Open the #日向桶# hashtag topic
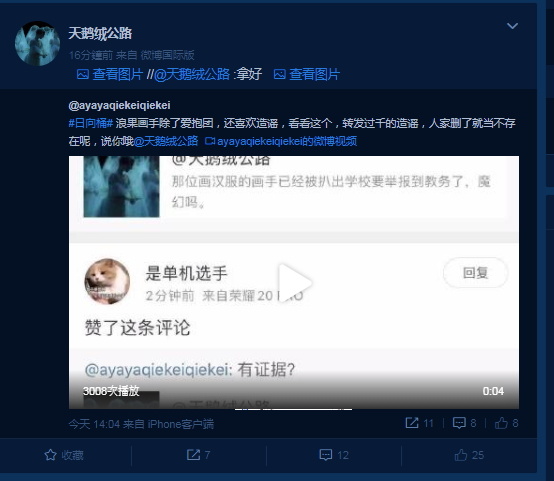 coord(90,123)
